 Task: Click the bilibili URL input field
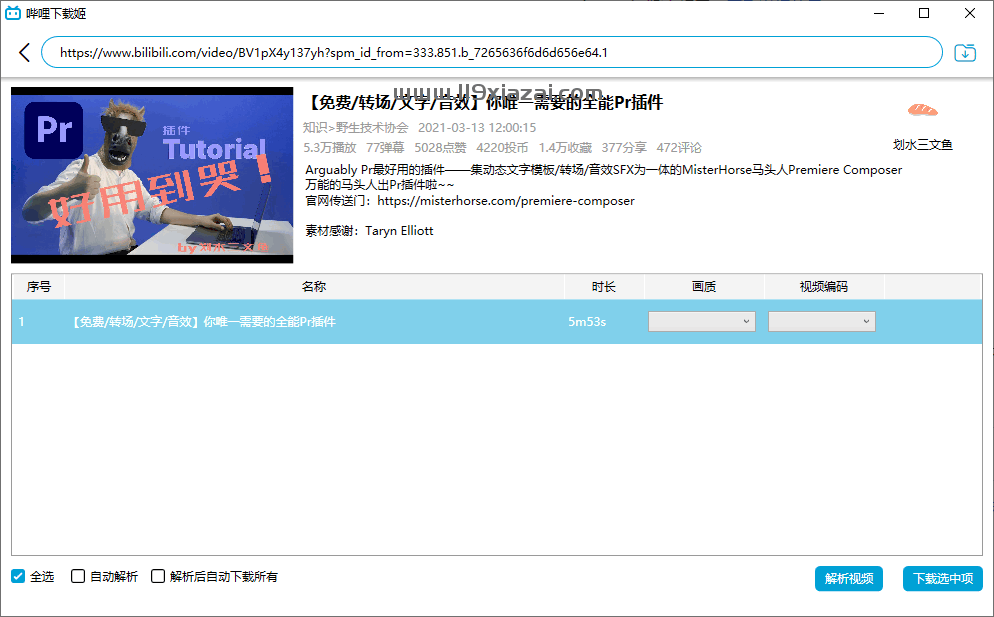pos(492,53)
